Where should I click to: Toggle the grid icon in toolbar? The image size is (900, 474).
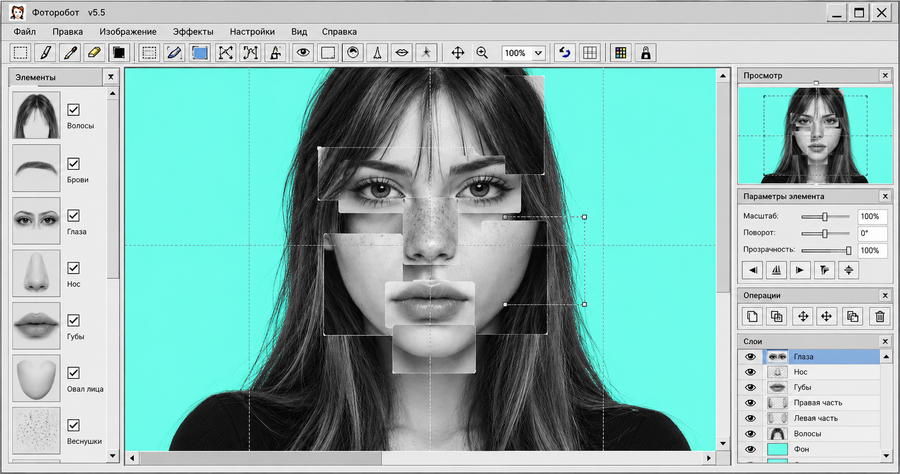click(589, 53)
